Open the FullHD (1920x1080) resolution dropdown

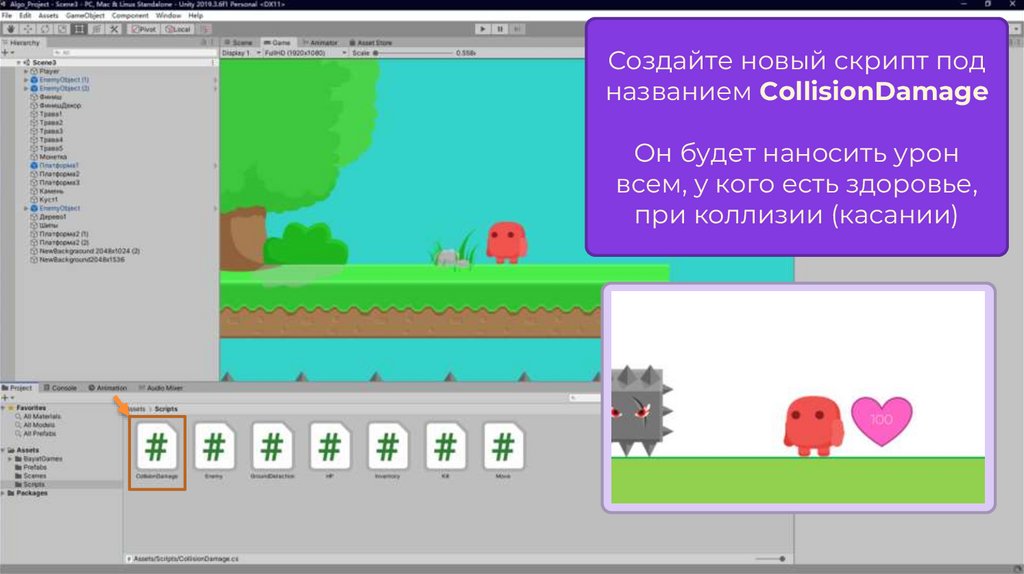coord(305,53)
